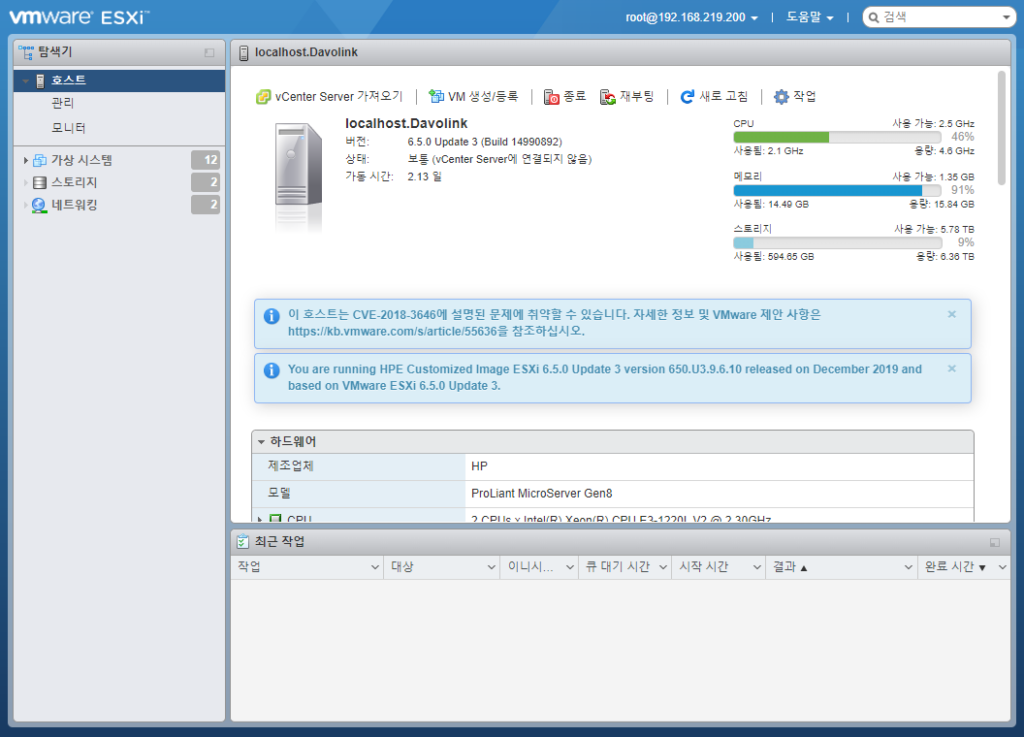This screenshot has width=1024, height=737.
Task: Click the 종료 shutdown icon
Action: (551, 97)
